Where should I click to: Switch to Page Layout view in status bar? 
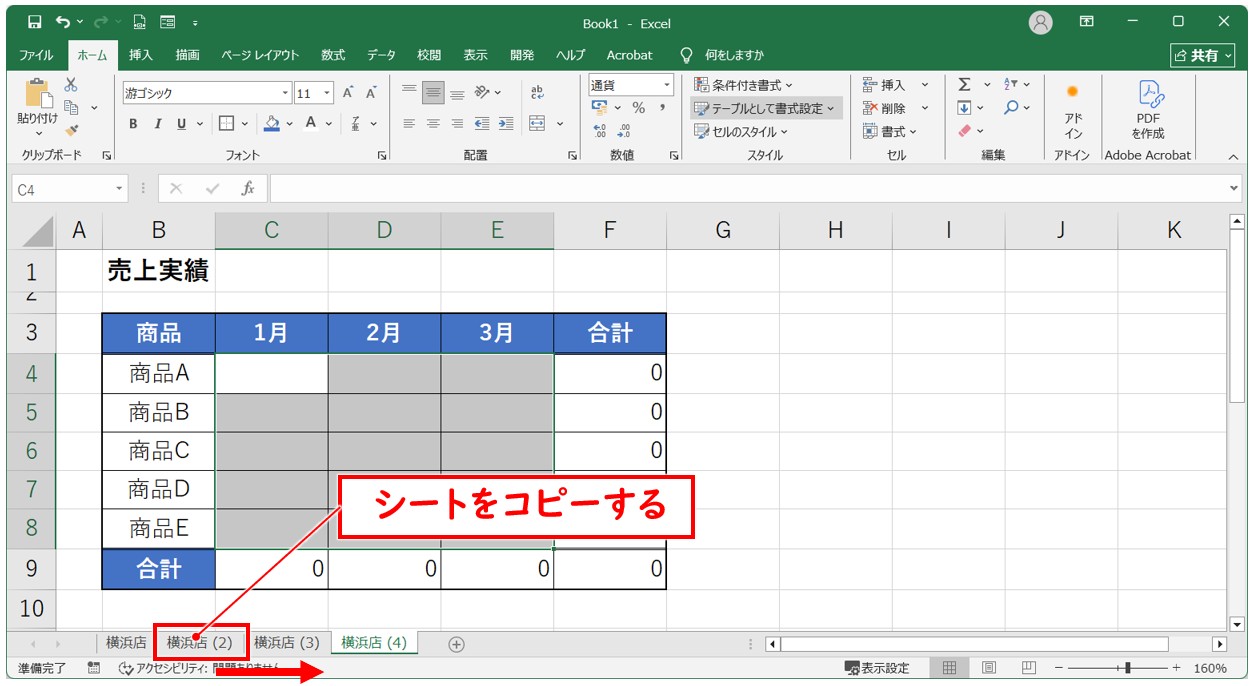point(988,668)
